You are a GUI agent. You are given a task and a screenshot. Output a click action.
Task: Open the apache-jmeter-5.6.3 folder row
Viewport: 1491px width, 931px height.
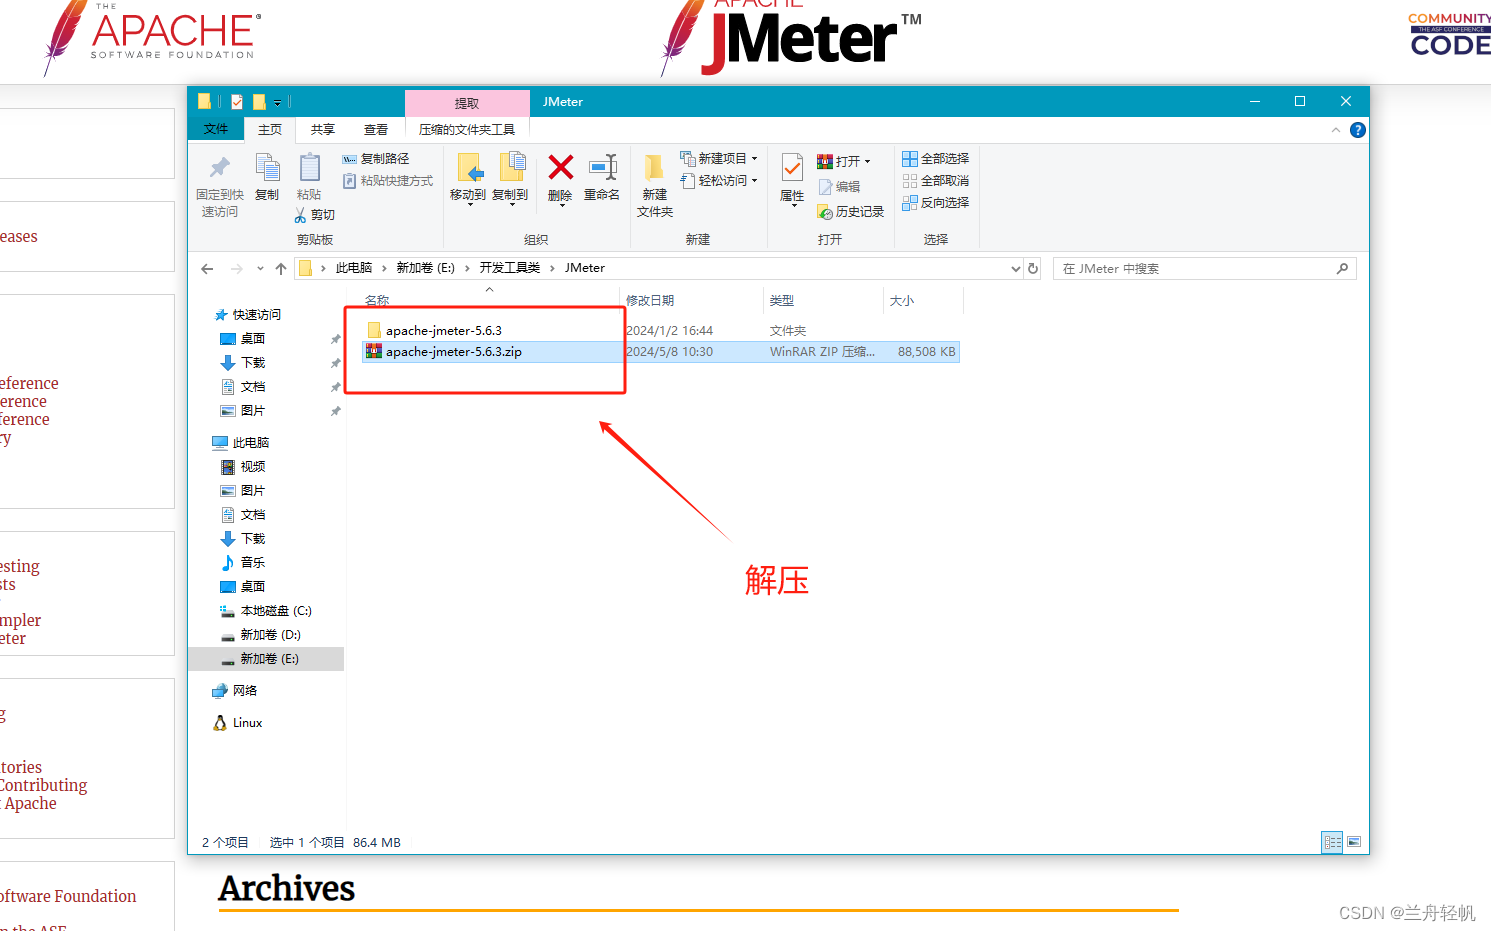[661, 331]
